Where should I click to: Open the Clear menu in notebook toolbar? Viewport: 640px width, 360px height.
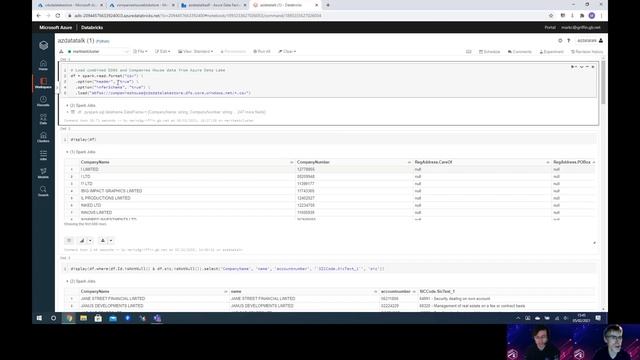[x=287, y=51]
